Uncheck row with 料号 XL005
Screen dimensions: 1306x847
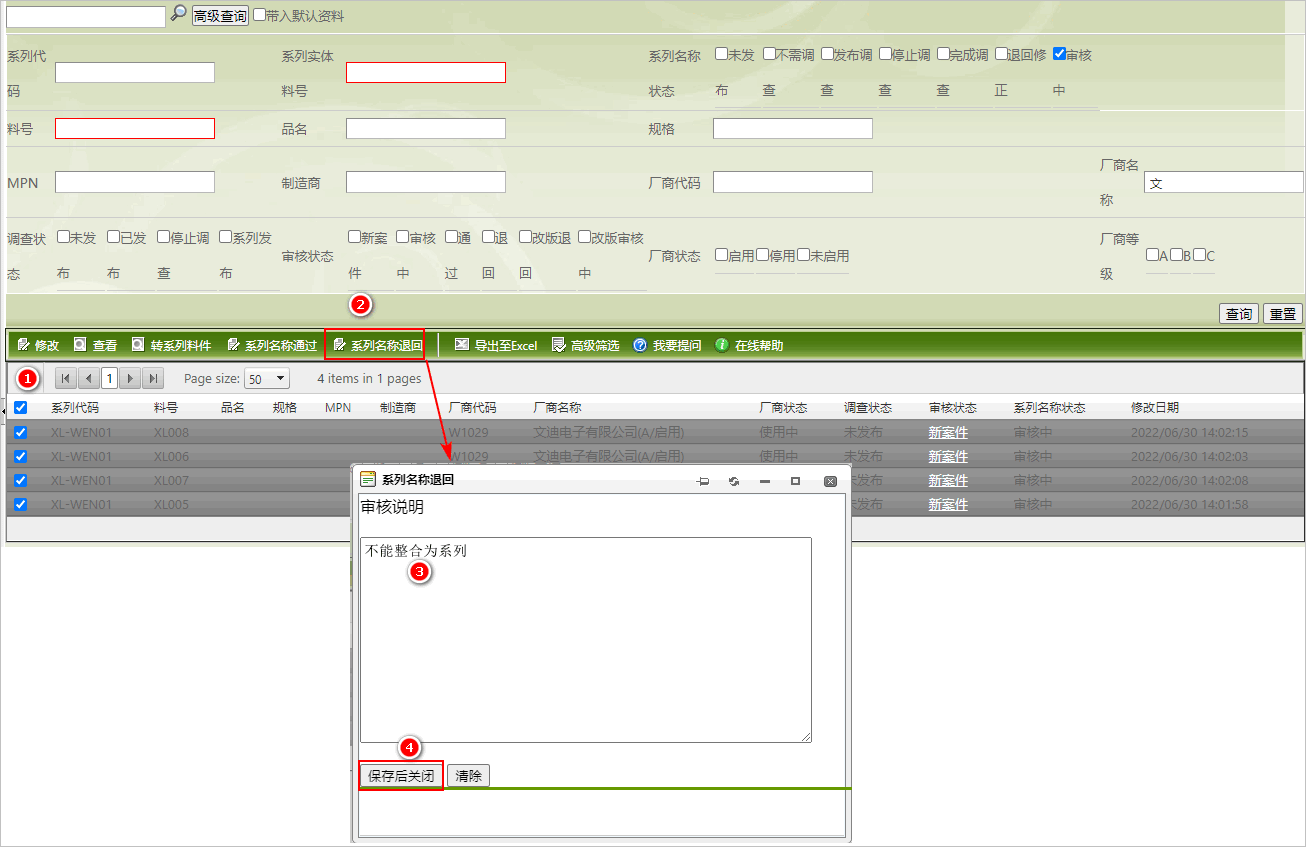[x=20, y=504]
